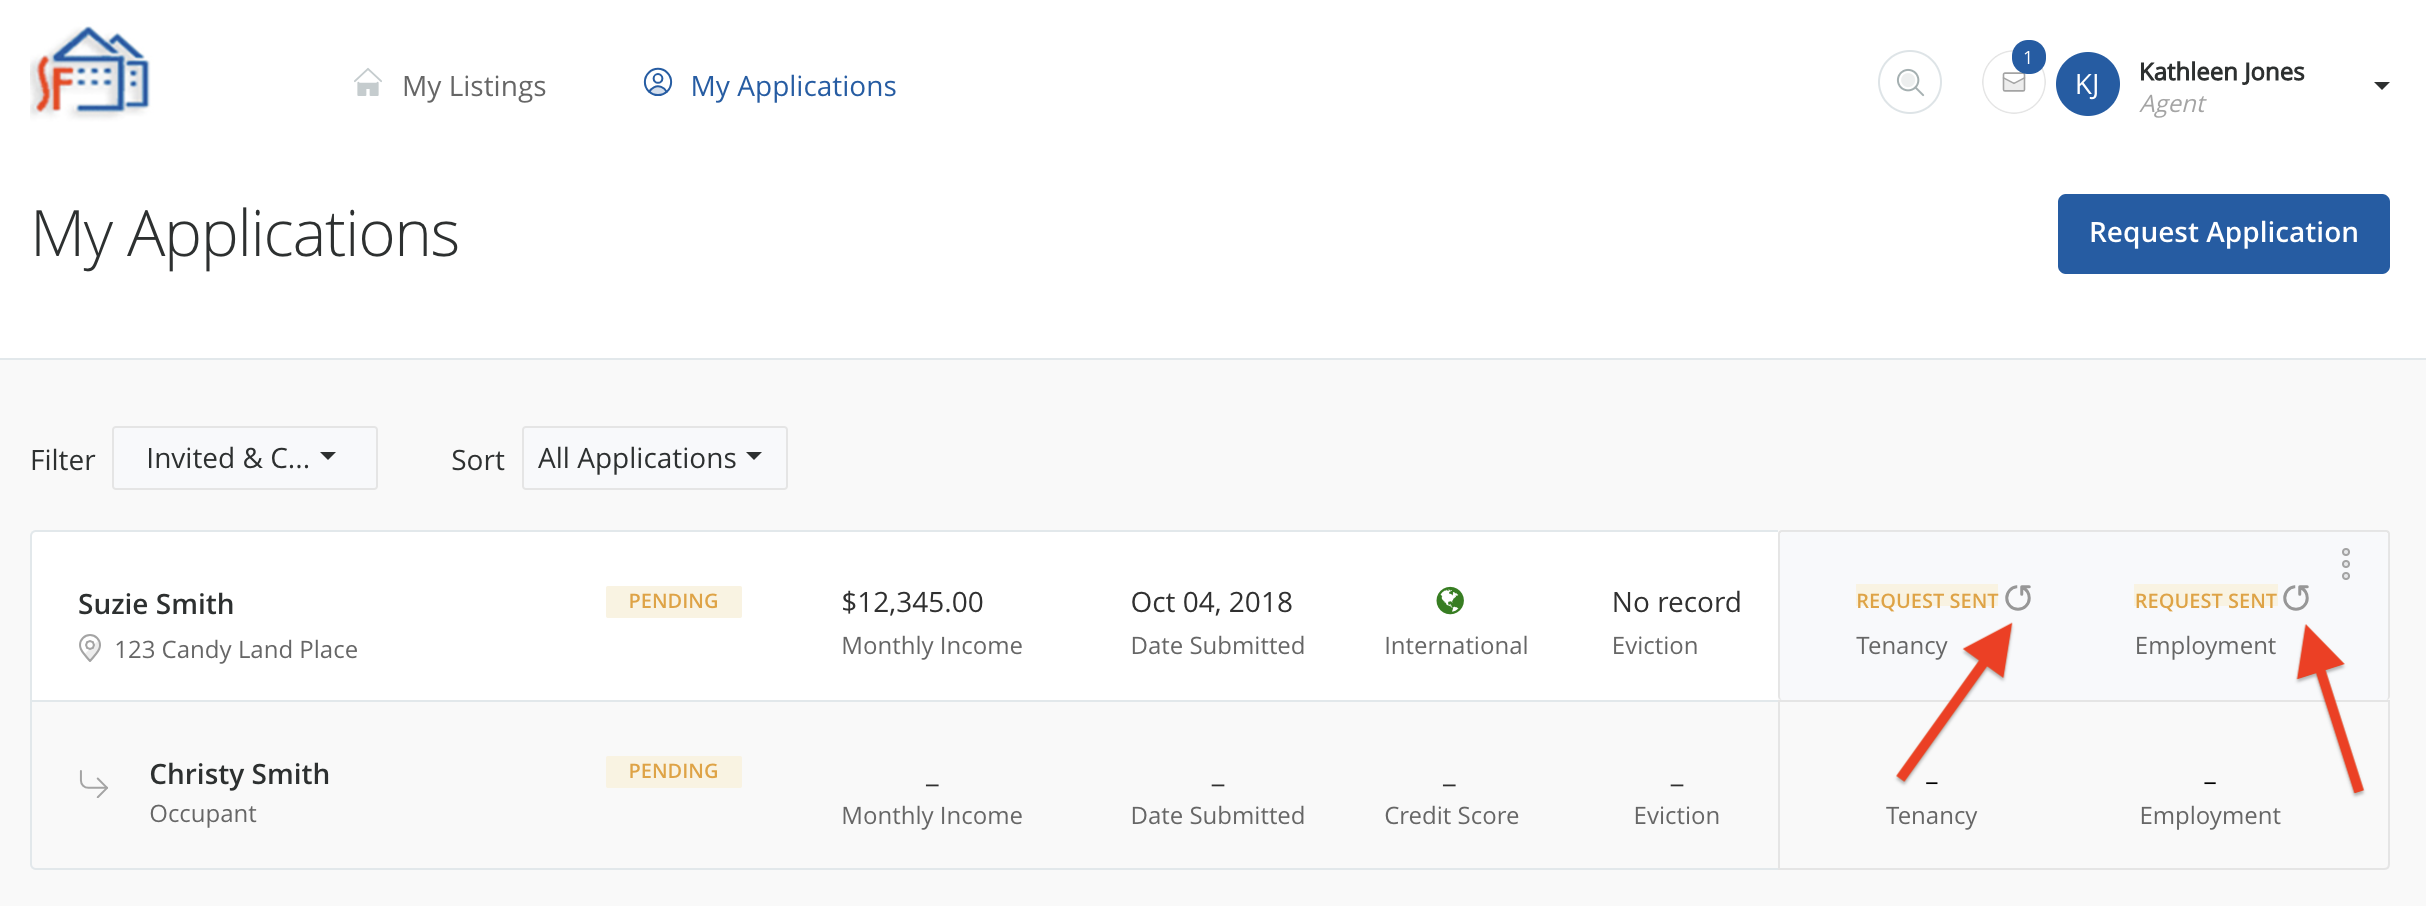Open Suzie Smith's application
The width and height of the screenshot is (2426, 906).
click(x=156, y=604)
